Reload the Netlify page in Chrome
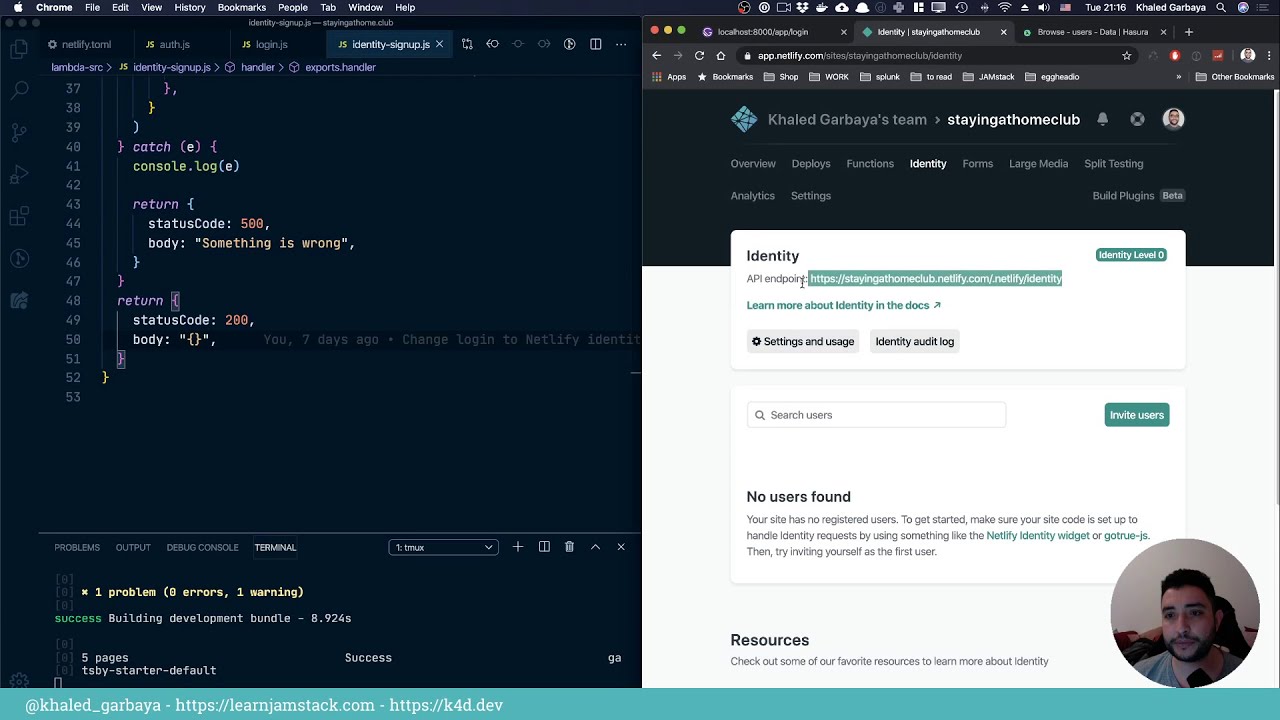This screenshot has height=720, width=1280. pyautogui.click(x=700, y=56)
